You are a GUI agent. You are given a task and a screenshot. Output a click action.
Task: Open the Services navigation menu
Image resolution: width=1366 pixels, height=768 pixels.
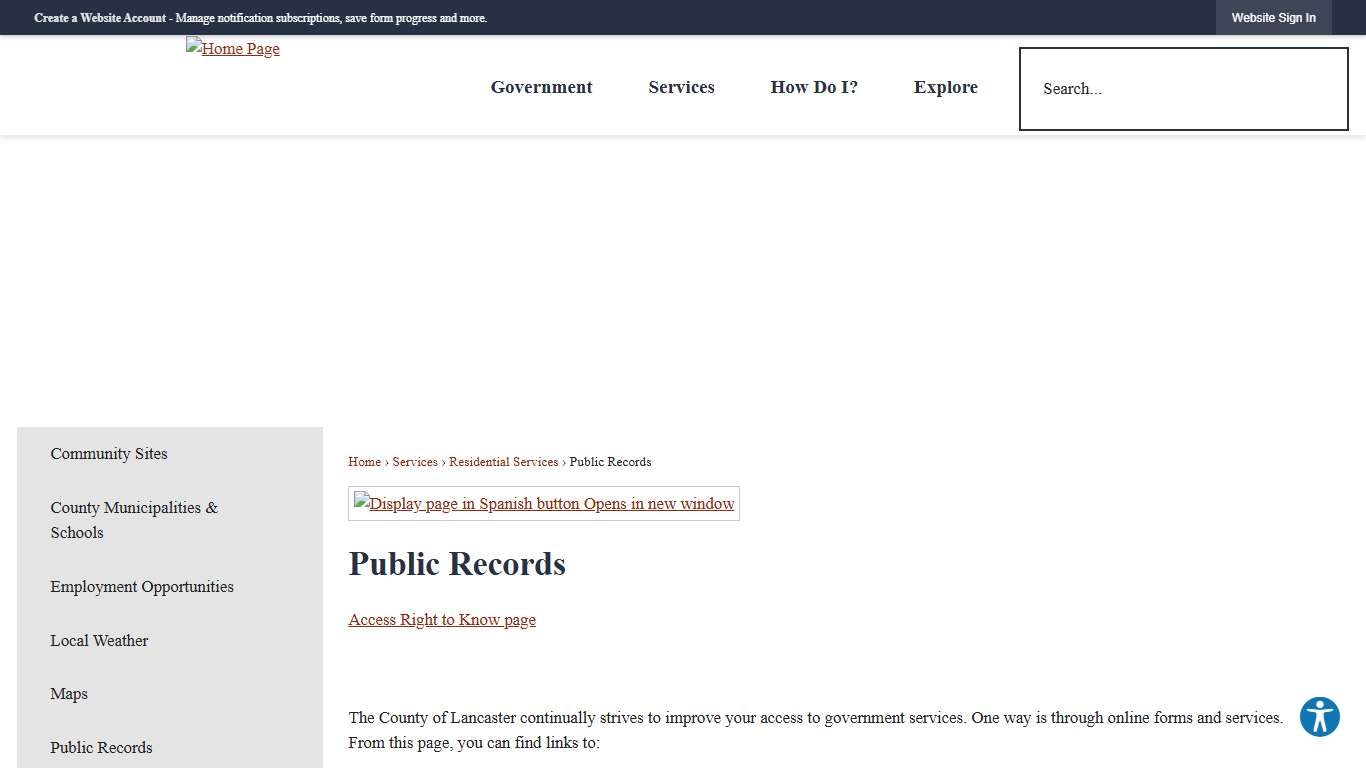pyautogui.click(x=681, y=87)
